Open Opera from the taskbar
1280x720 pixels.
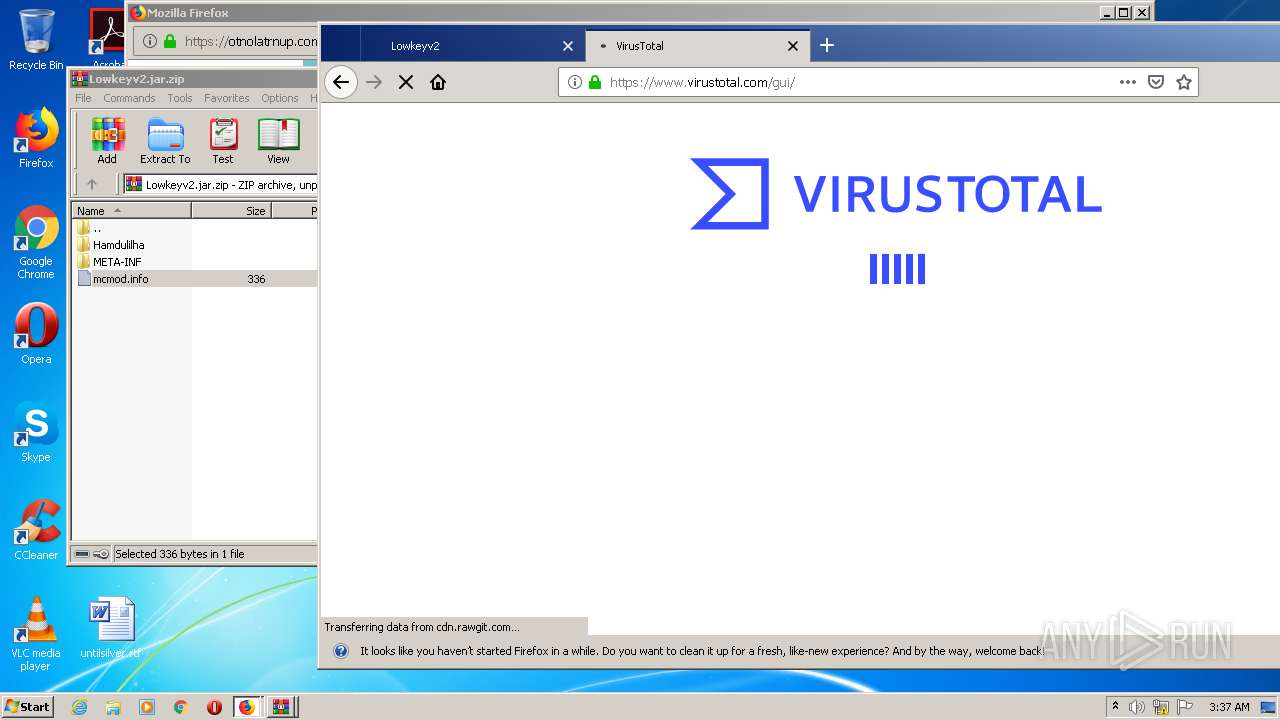[x=214, y=707]
